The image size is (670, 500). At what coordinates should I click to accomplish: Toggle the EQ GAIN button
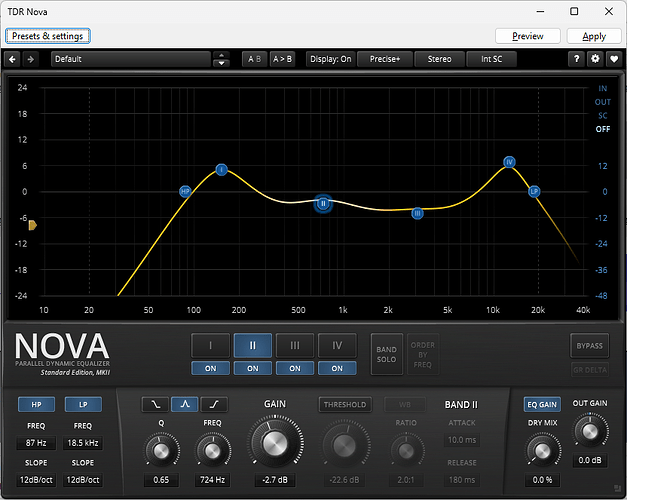point(542,404)
